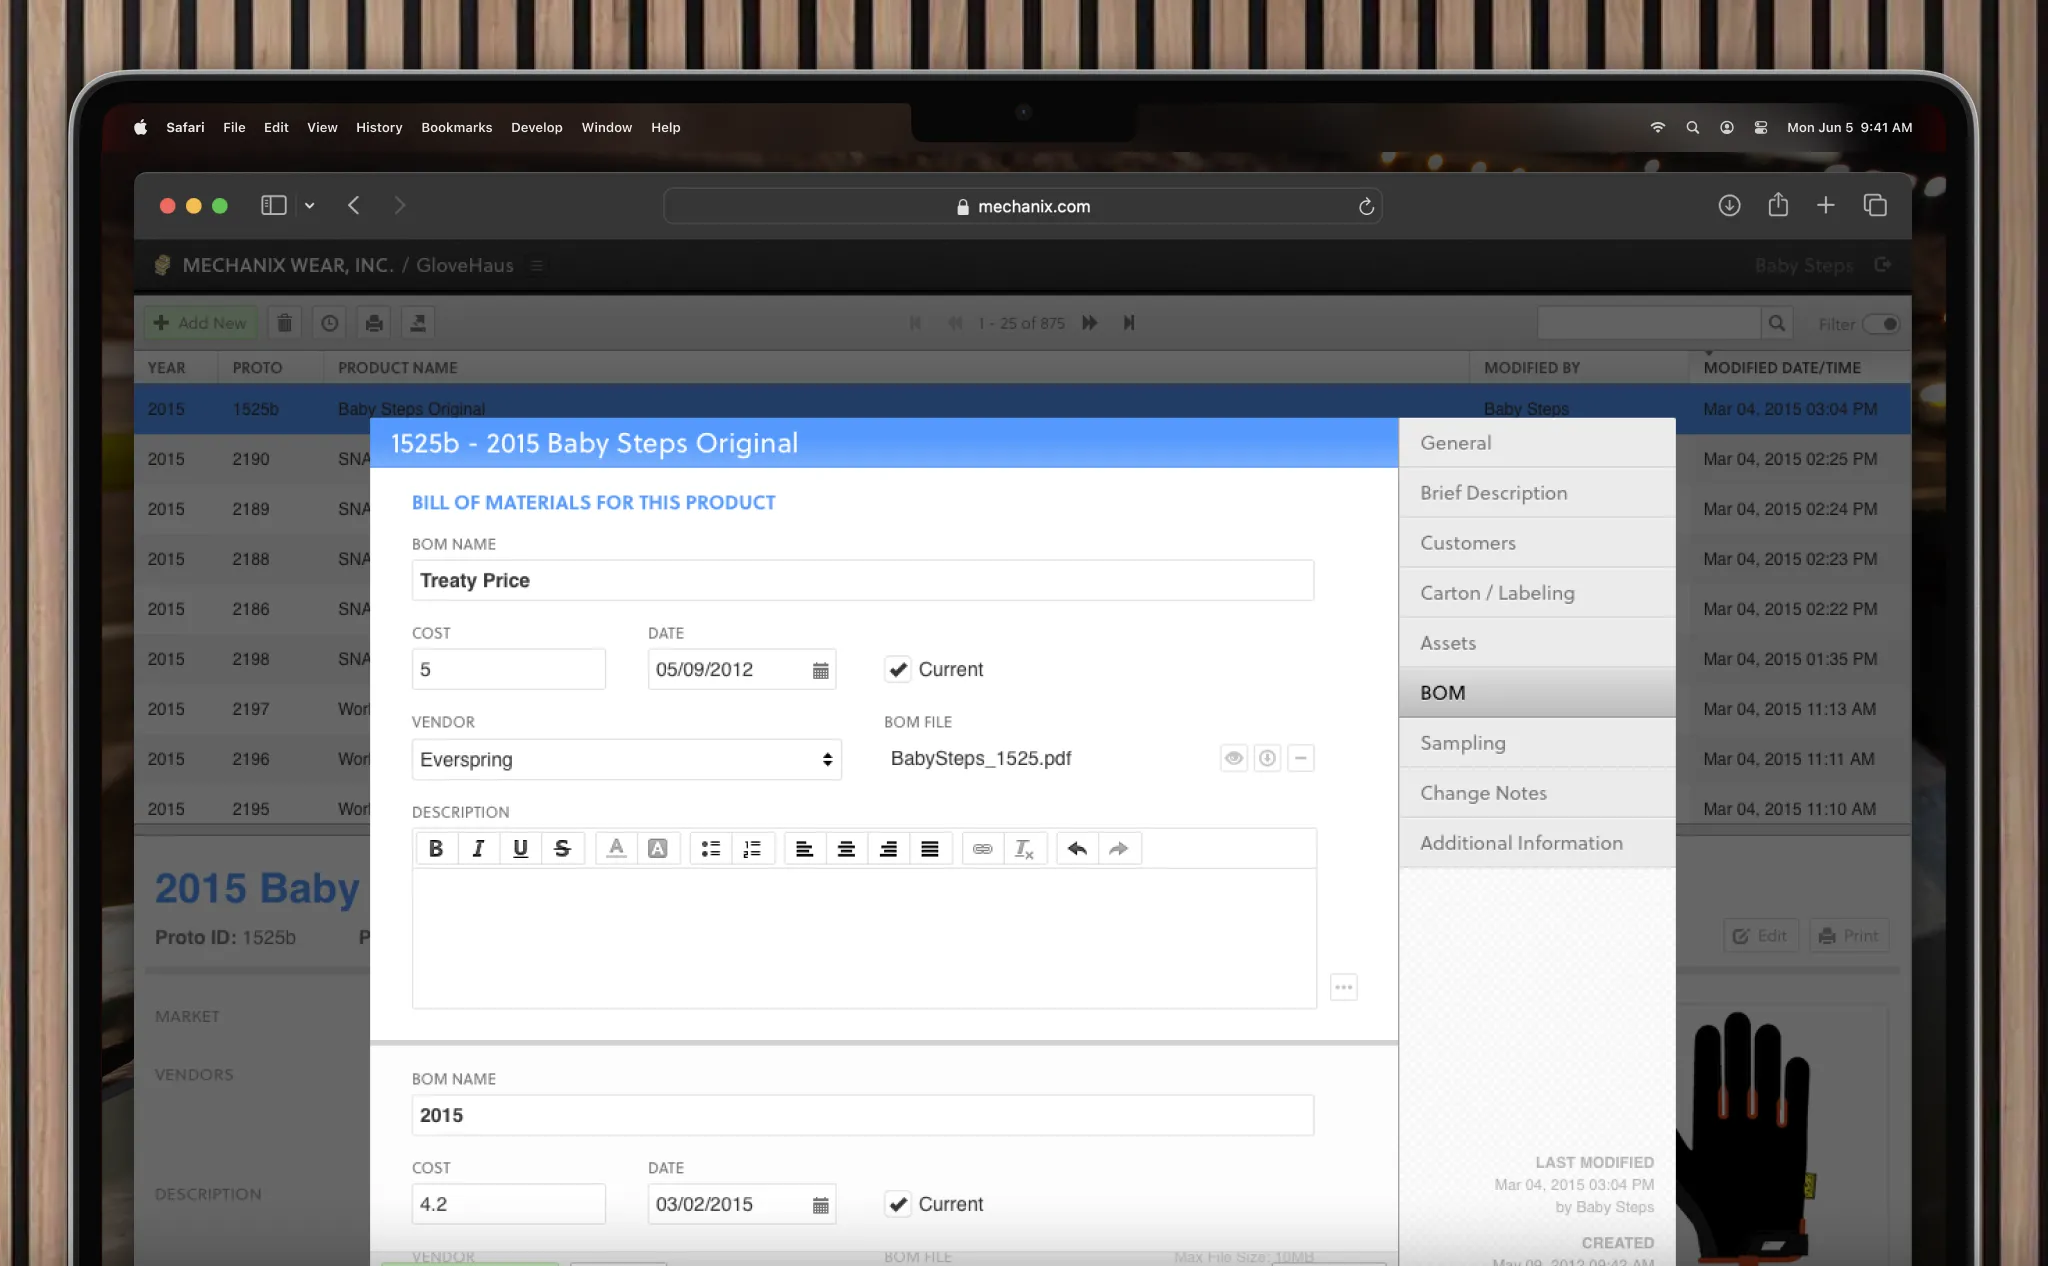Preview BabySteps_1525.pdf with eye icon
Screen dimensions: 2048x1266
[1234, 758]
